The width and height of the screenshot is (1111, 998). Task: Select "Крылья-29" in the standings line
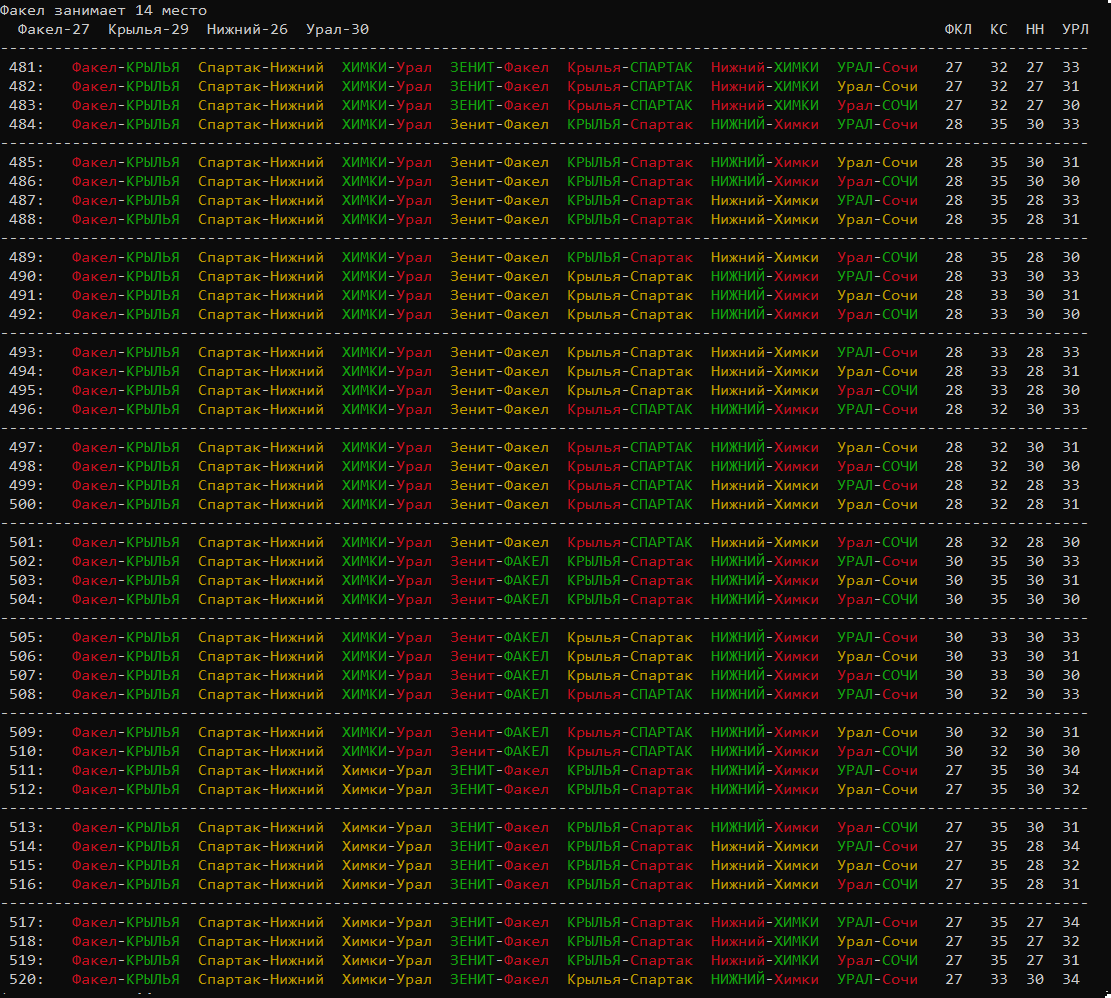point(148,30)
